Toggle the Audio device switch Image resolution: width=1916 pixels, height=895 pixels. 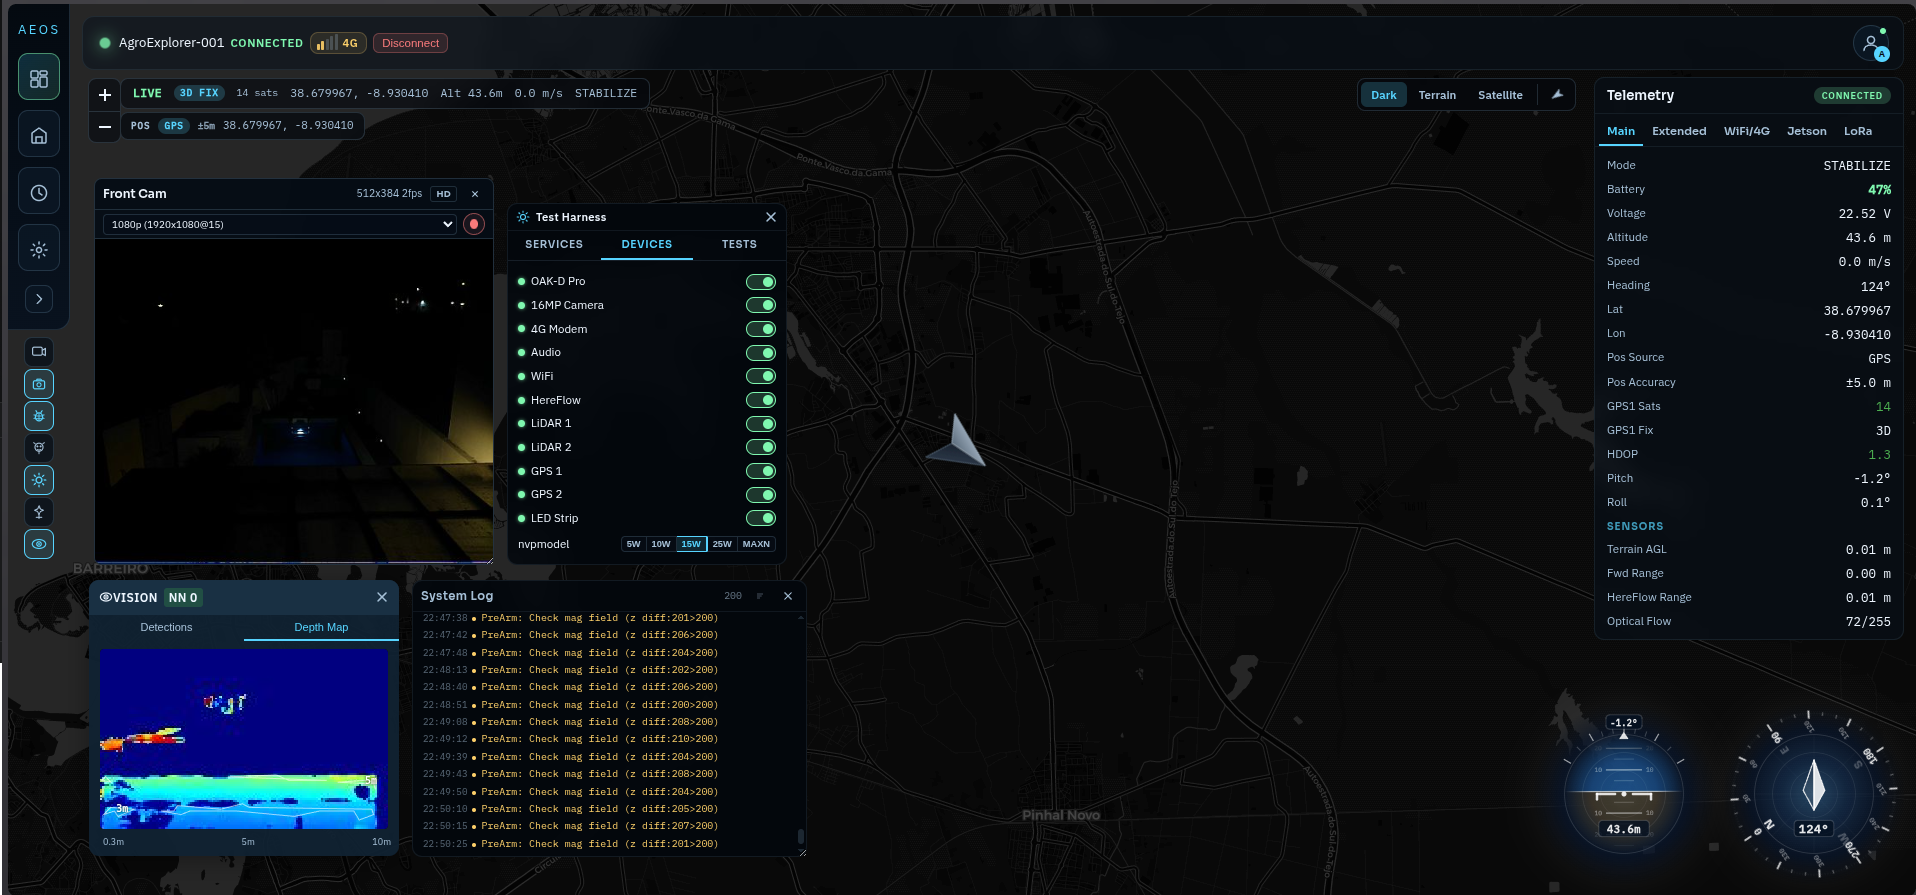click(x=761, y=353)
